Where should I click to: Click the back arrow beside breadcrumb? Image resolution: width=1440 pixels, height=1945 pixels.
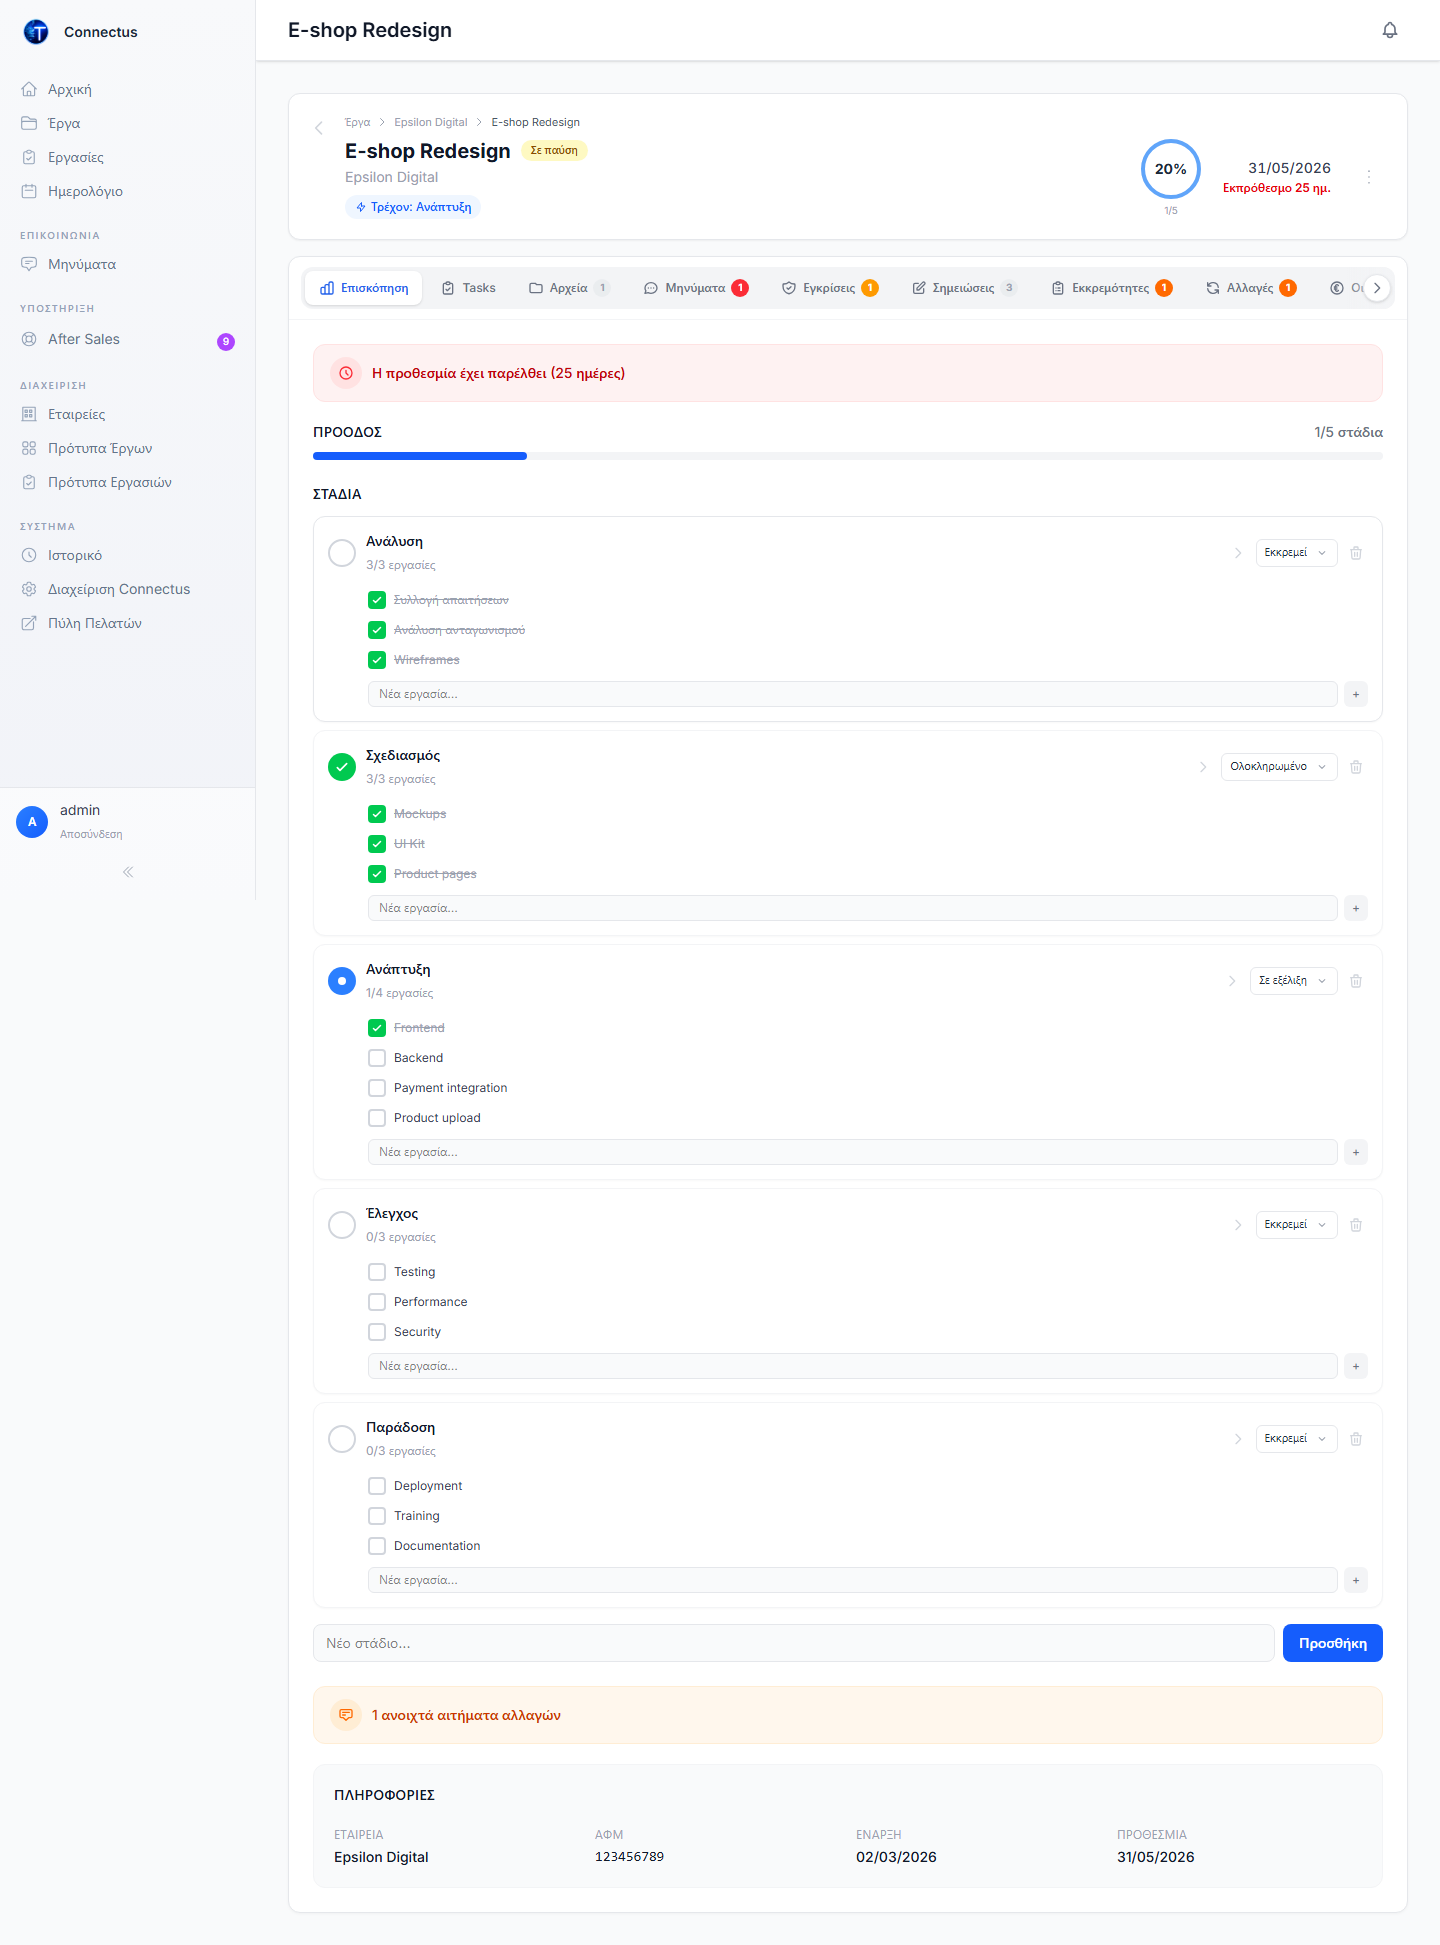click(x=319, y=128)
